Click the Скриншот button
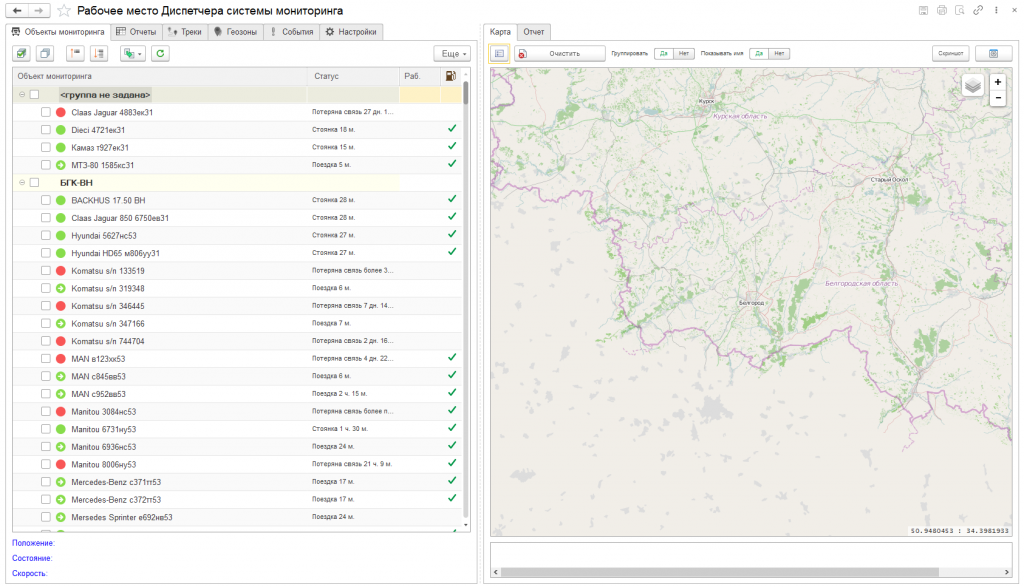 [x=950, y=53]
